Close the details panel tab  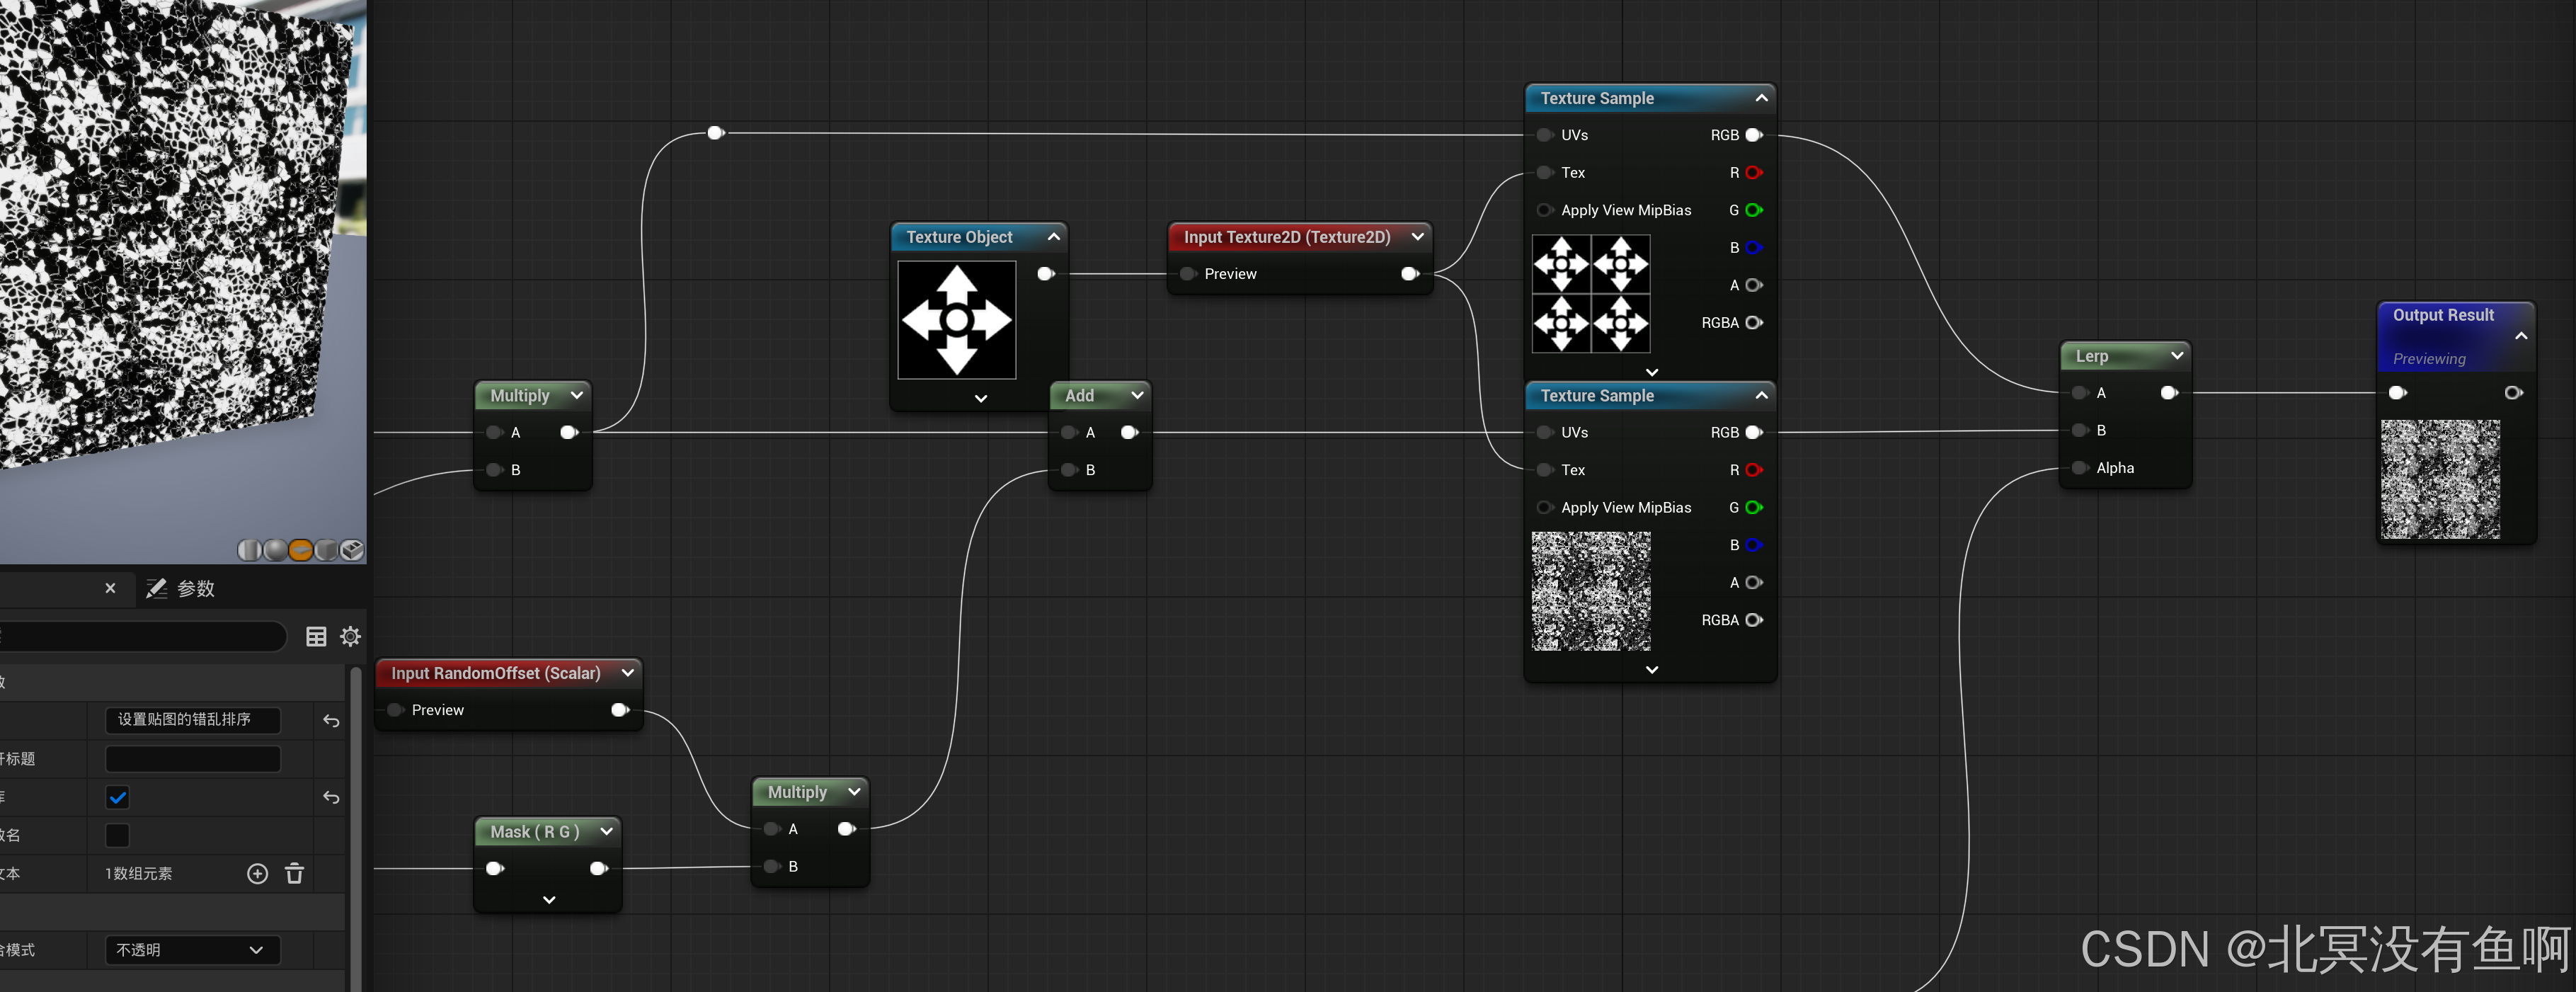[110, 588]
